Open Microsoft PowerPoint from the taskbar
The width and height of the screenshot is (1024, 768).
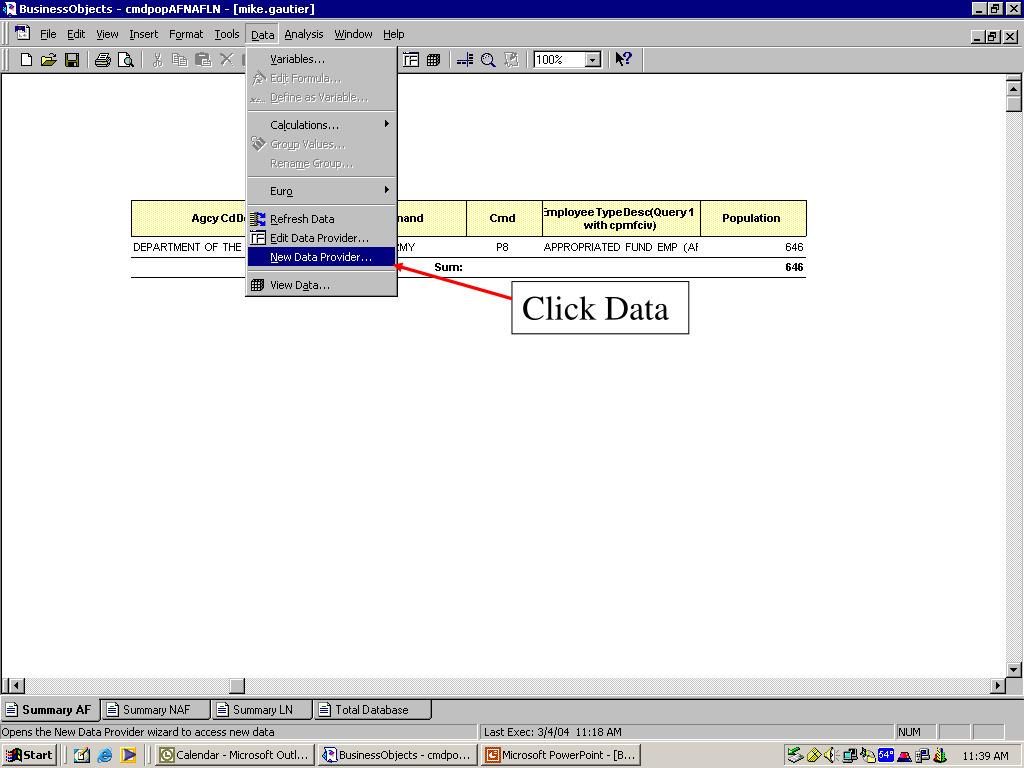click(560, 755)
